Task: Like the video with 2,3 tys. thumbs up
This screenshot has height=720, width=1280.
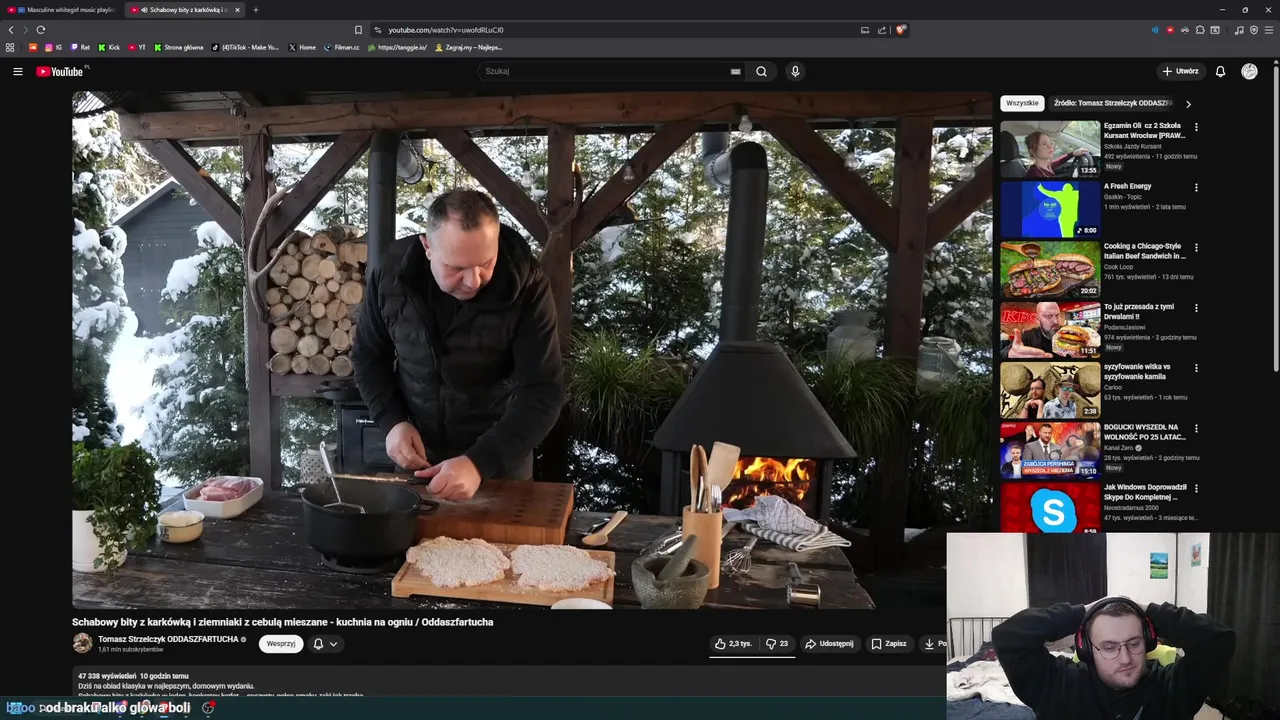Action: coord(734,644)
